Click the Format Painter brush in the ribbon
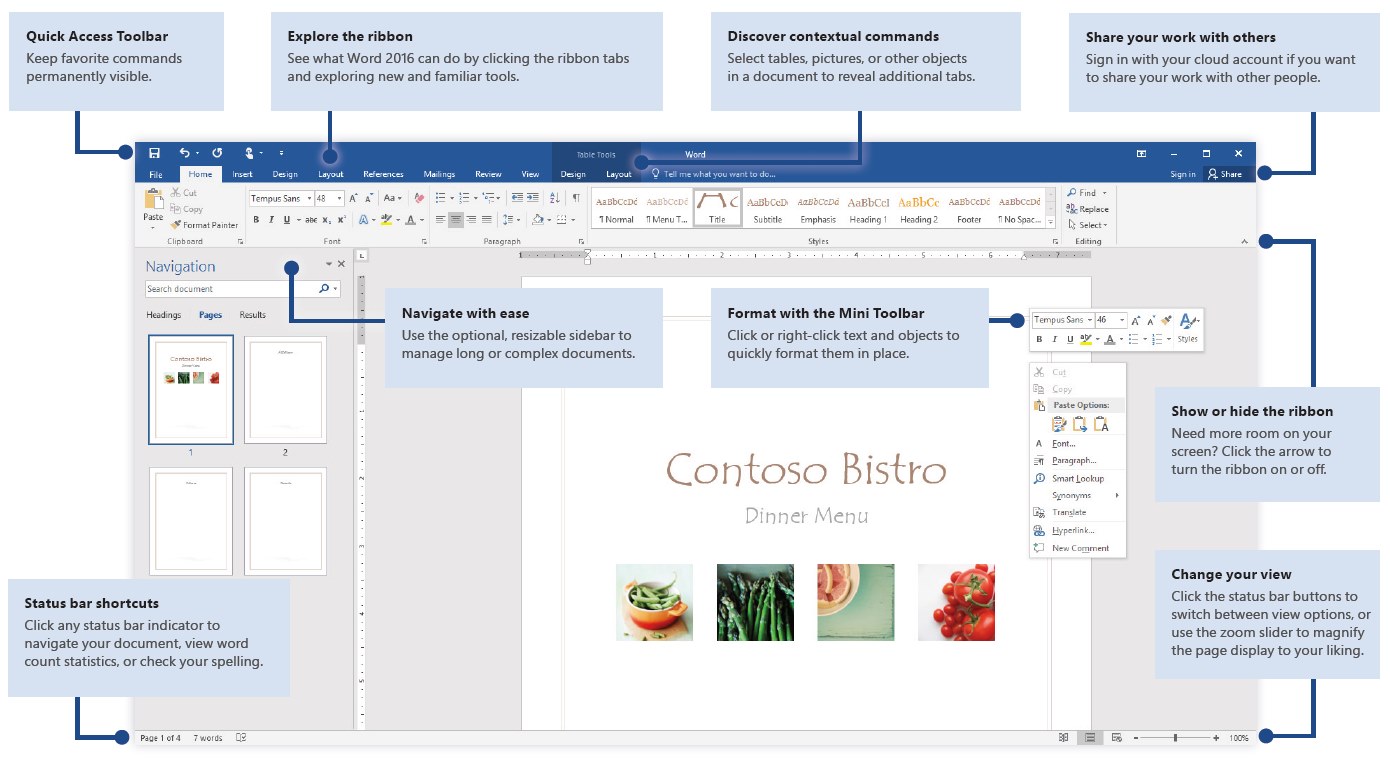1390x760 pixels. coord(175,225)
